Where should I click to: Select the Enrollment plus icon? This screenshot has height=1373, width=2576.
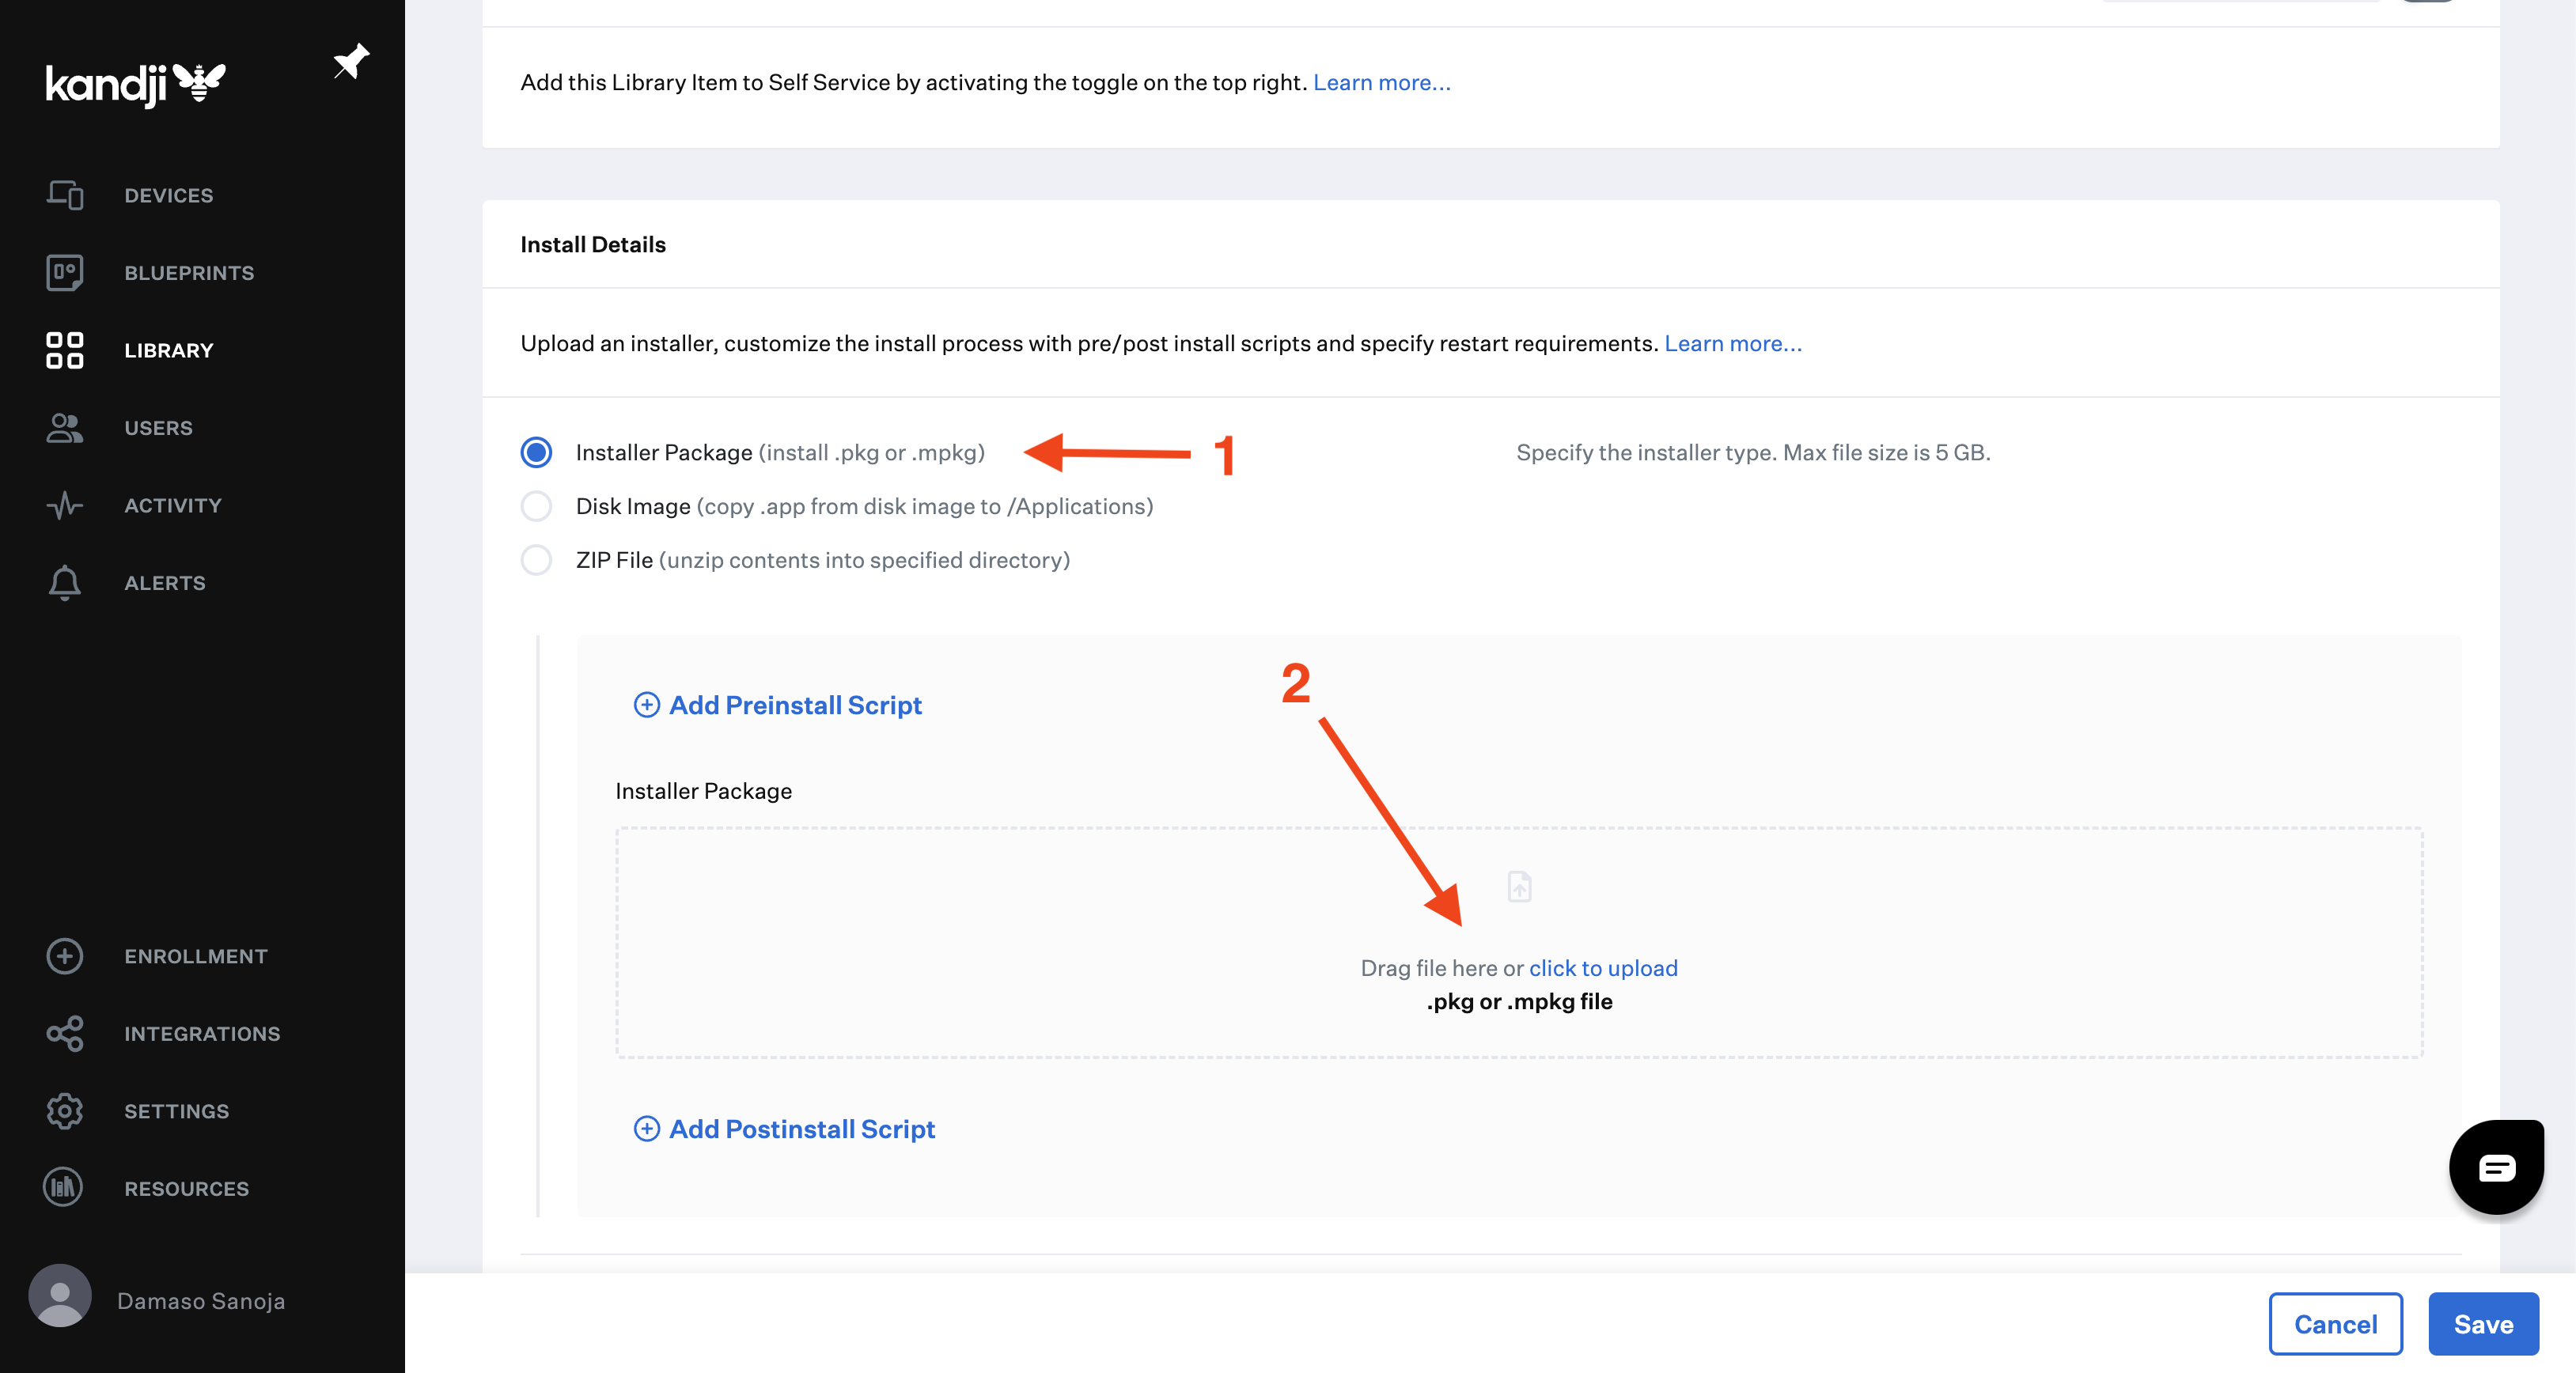click(x=64, y=957)
